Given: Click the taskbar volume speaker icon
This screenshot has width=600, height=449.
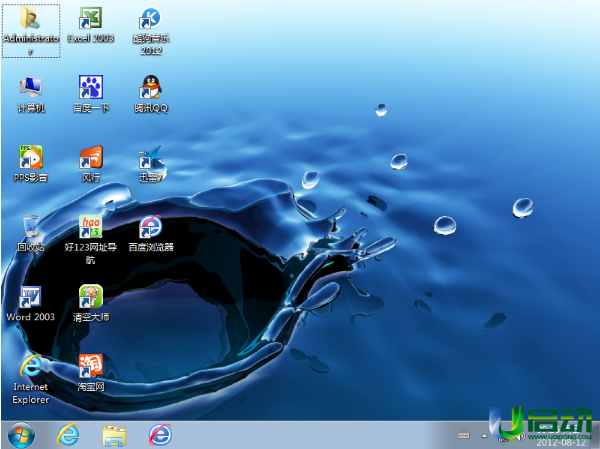Looking at the screenshot, I should pos(520,435).
